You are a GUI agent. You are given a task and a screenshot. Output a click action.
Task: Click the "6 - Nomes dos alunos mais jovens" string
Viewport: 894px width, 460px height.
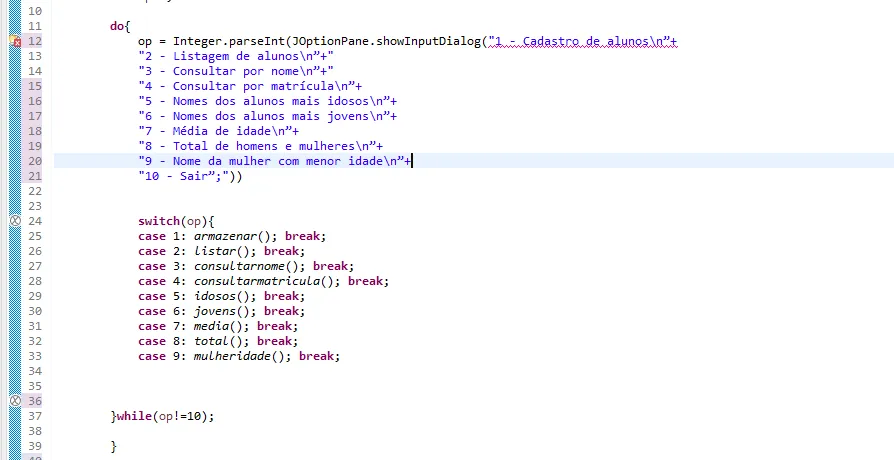[264, 116]
